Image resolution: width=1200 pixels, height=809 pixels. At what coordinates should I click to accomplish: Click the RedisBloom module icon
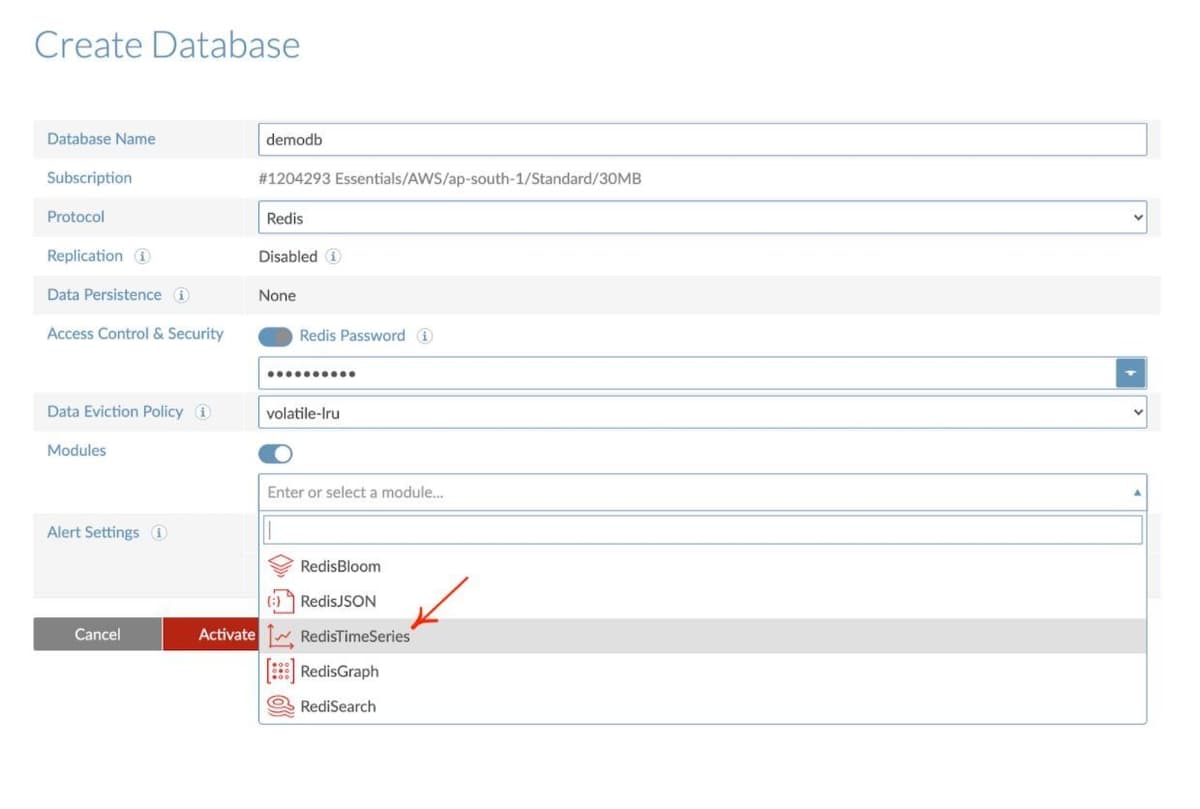280,565
